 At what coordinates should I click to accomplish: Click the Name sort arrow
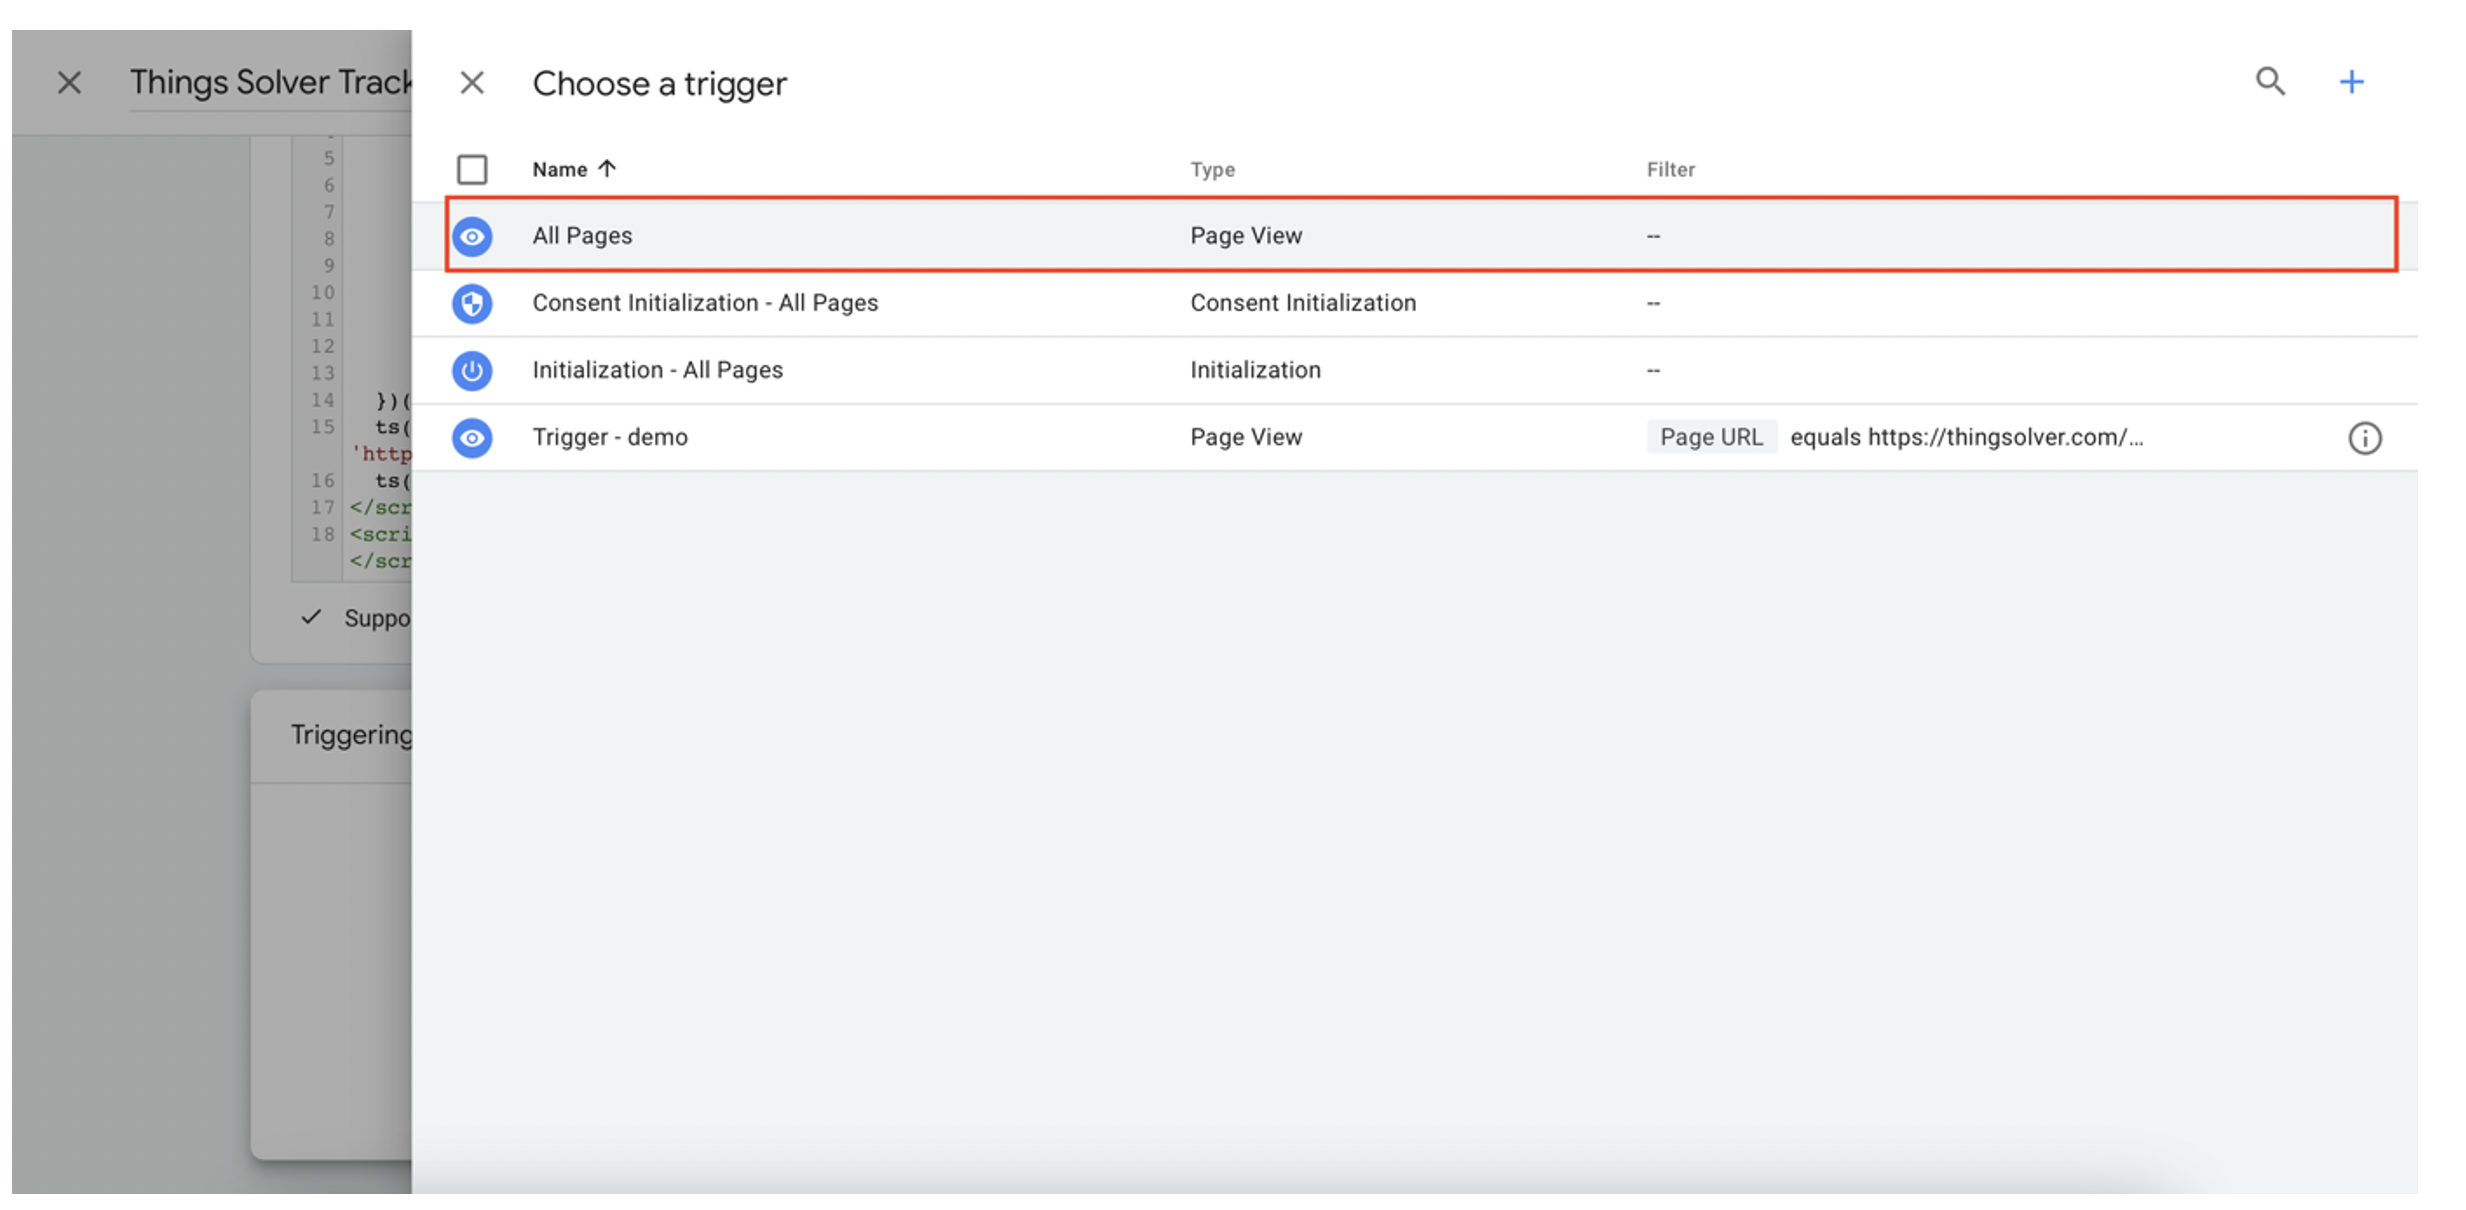[607, 168]
